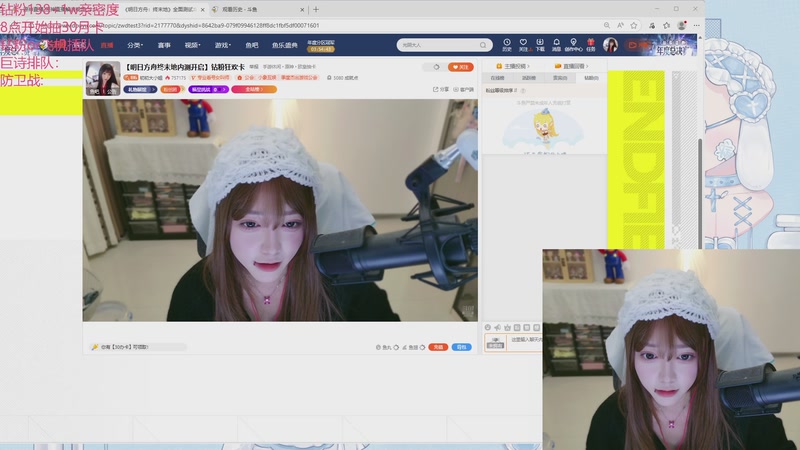800x450 pixels.
Task: Open the 主播投稿 link
Action: (513, 66)
